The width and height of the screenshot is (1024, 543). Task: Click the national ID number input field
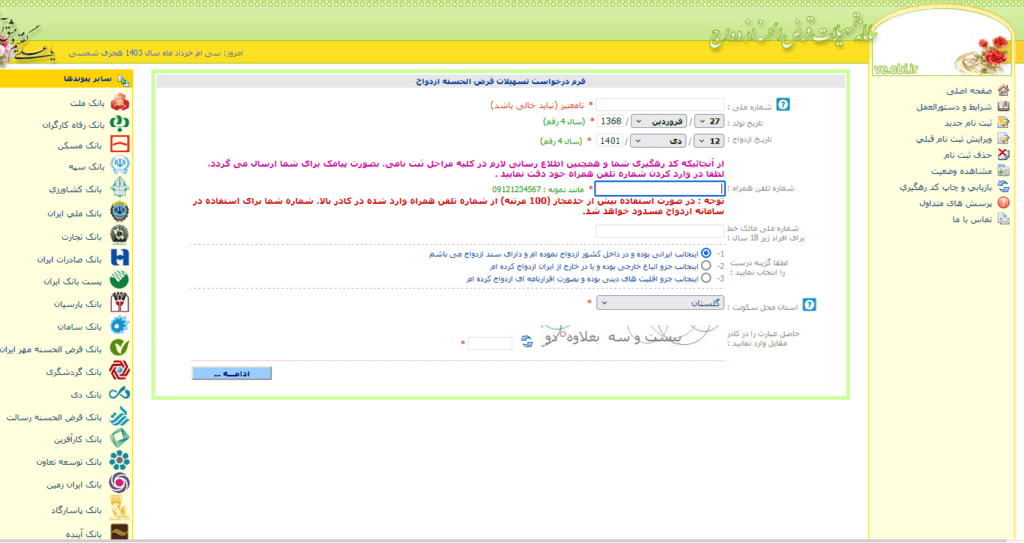point(660,105)
